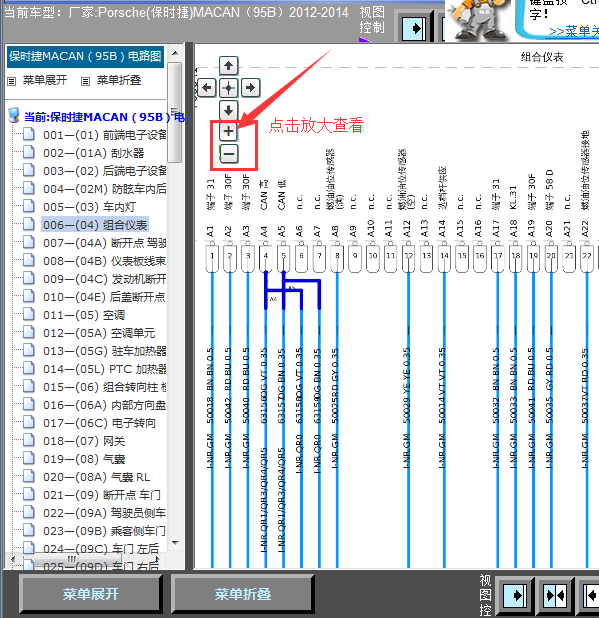Click pin label A17 in diagram
This screenshot has height=618, width=599.
click(496, 229)
